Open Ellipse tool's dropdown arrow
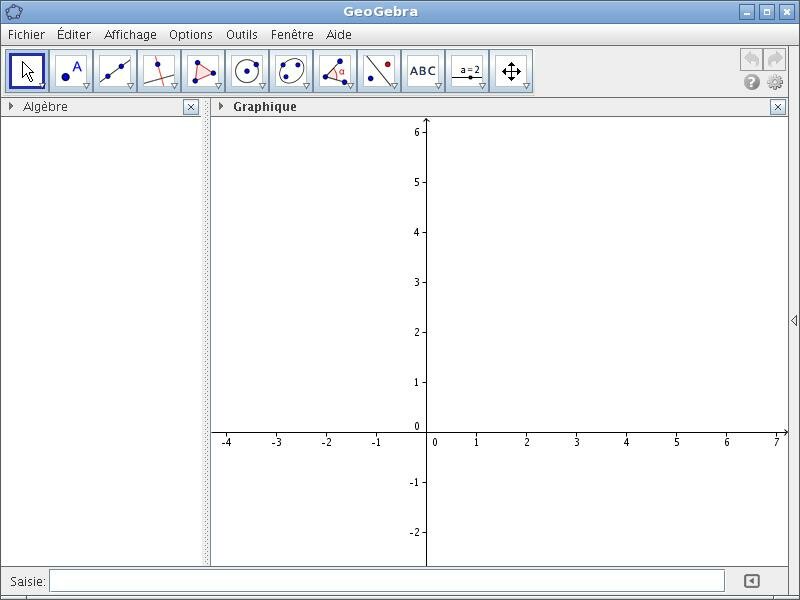Screen dimensions: 800x600 pyautogui.click(x=306, y=86)
